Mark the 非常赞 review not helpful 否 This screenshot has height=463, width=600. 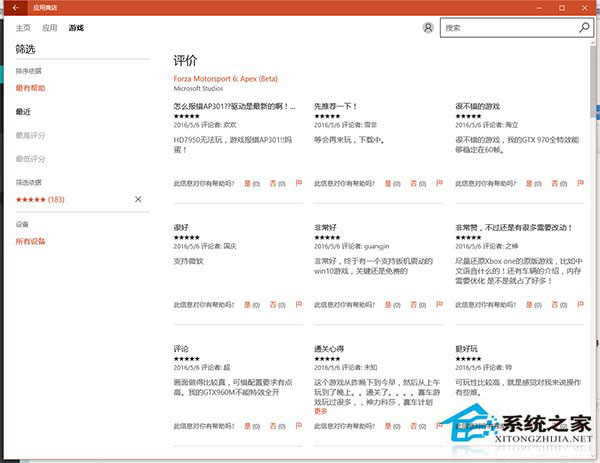coord(559,305)
